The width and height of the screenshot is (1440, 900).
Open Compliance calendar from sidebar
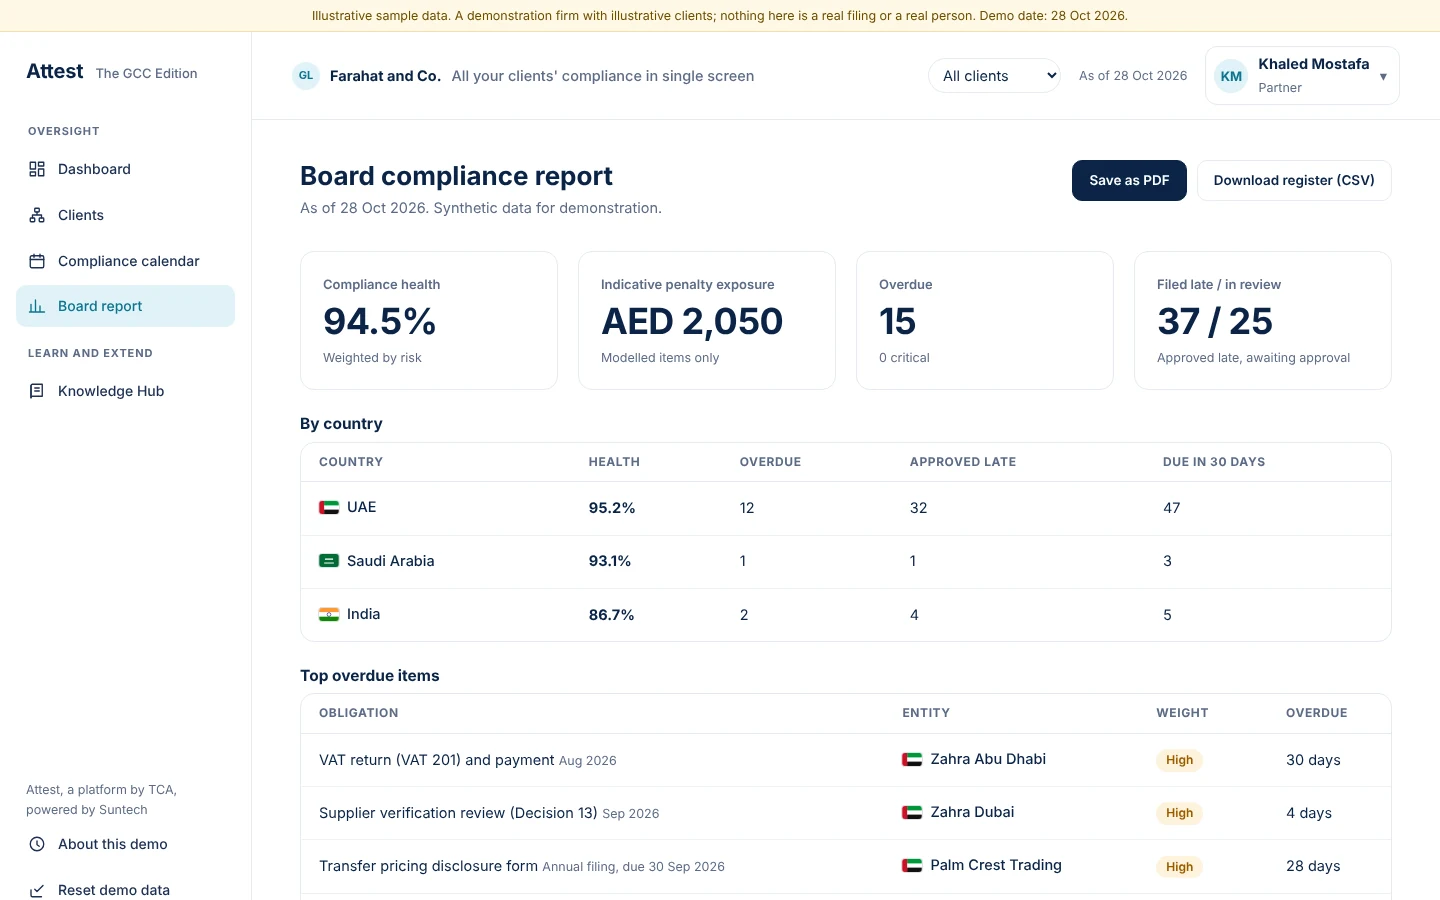click(125, 261)
